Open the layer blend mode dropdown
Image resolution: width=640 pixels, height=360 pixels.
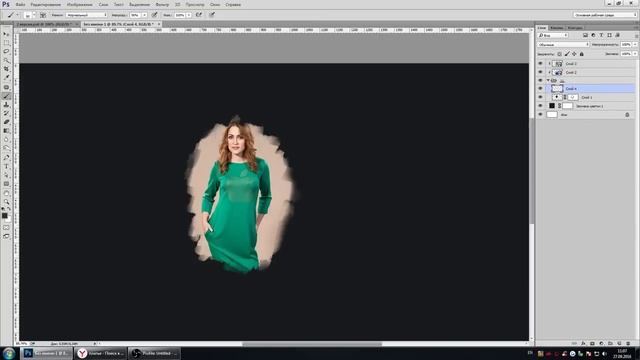coord(563,44)
